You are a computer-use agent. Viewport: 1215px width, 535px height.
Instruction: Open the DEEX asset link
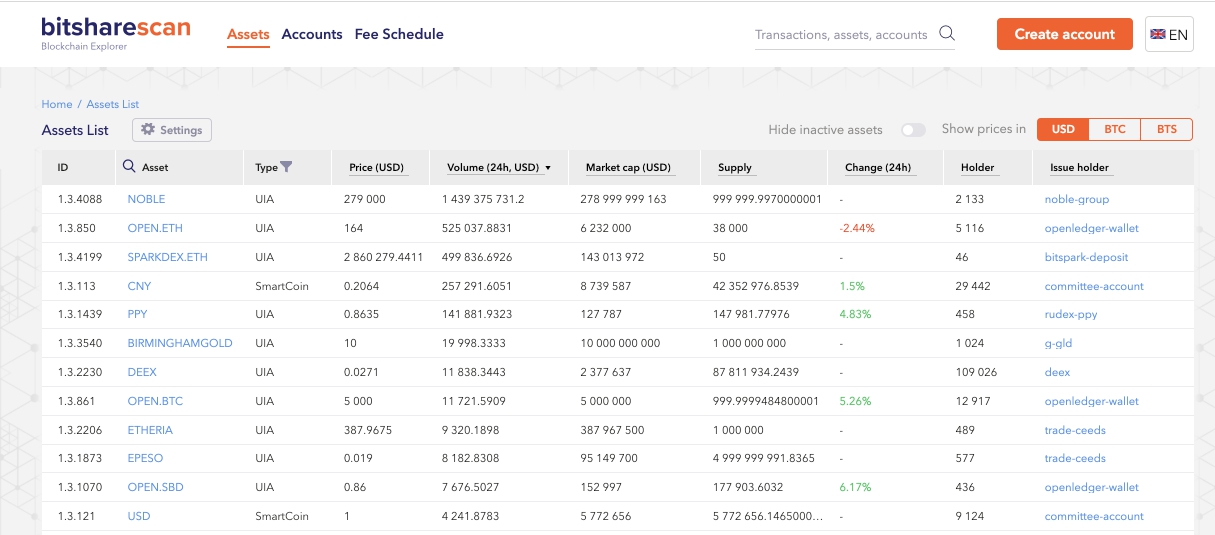[x=142, y=372]
